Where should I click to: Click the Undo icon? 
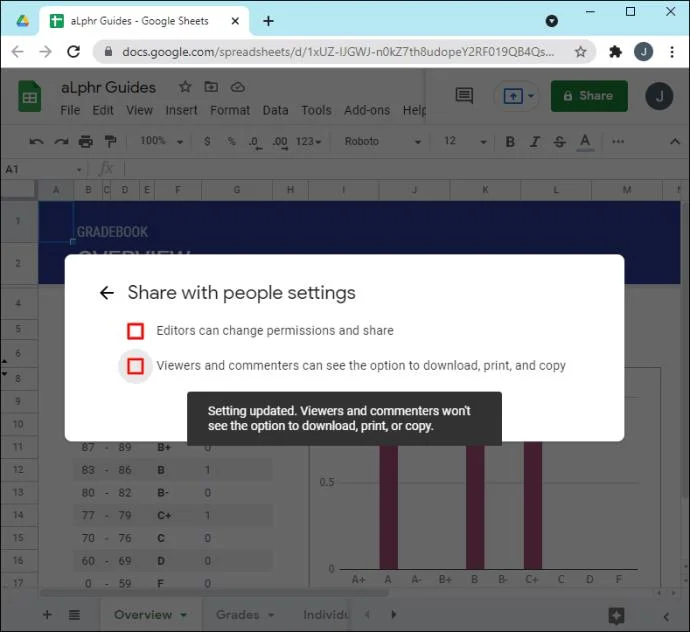(36, 142)
